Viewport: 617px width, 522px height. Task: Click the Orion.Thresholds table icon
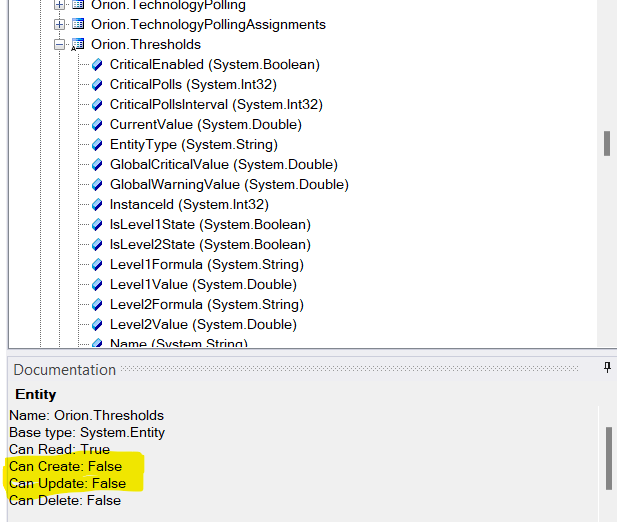(x=78, y=44)
